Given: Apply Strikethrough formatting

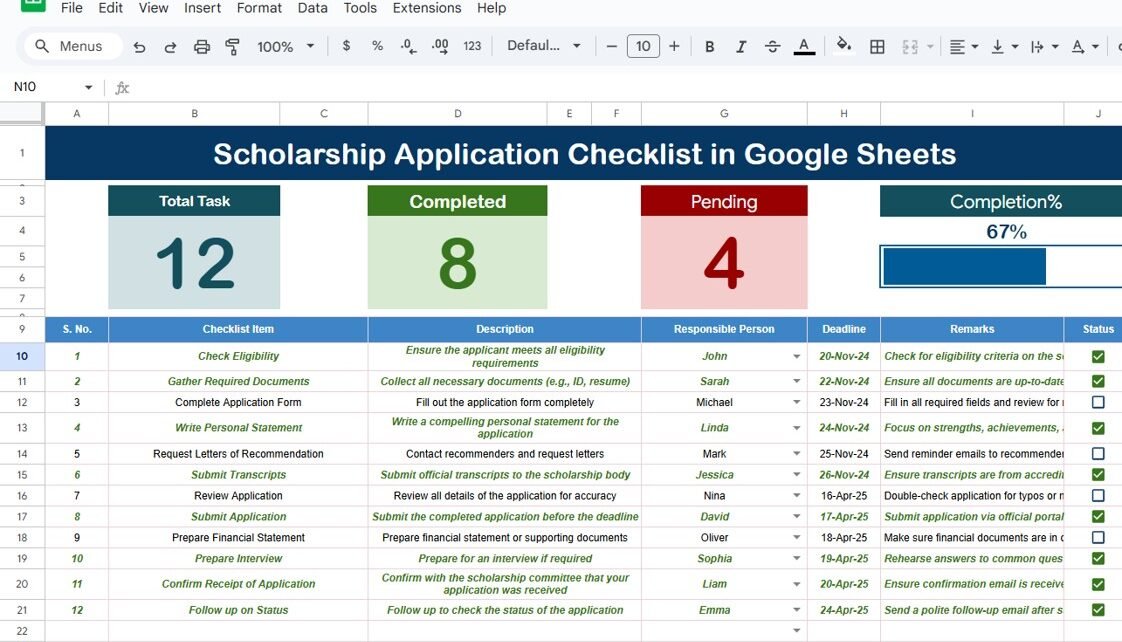Looking at the screenshot, I should click(772, 47).
